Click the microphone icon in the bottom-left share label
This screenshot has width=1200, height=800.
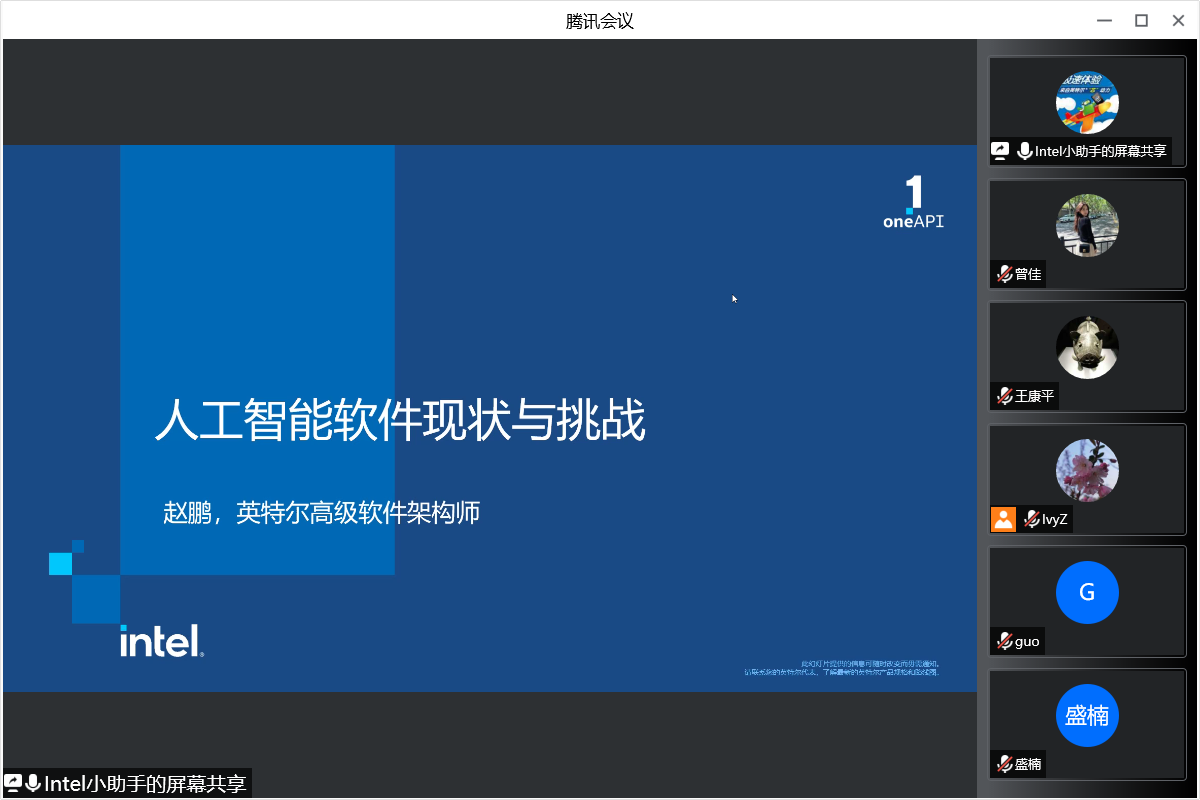pyautogui.click(x=33, y=783)
